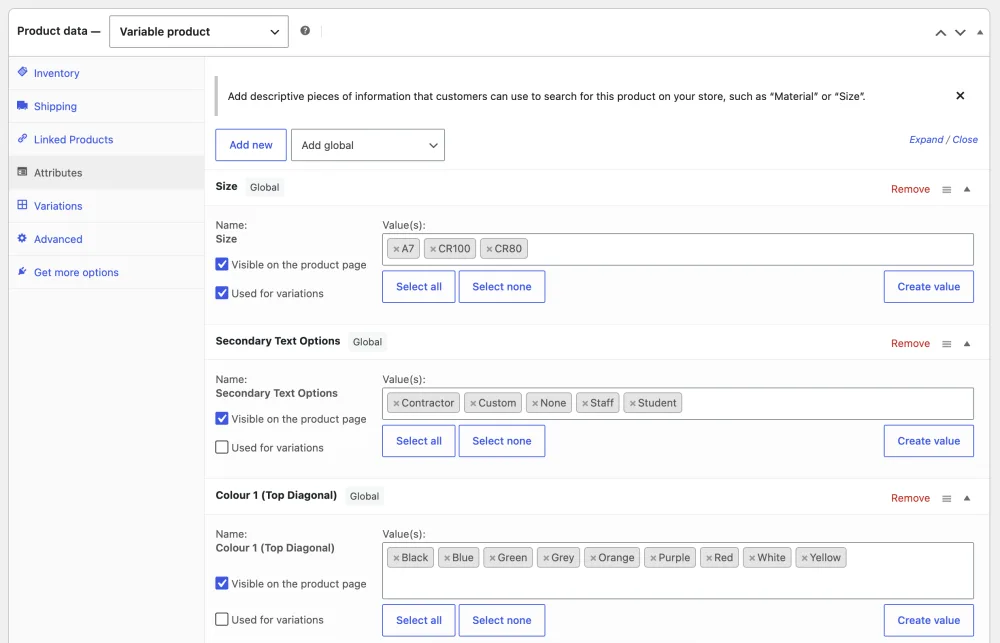Click the Shipping truck icon
Image resolution: width=1000 pixels, height=643 pixels.
coord(22,105)
